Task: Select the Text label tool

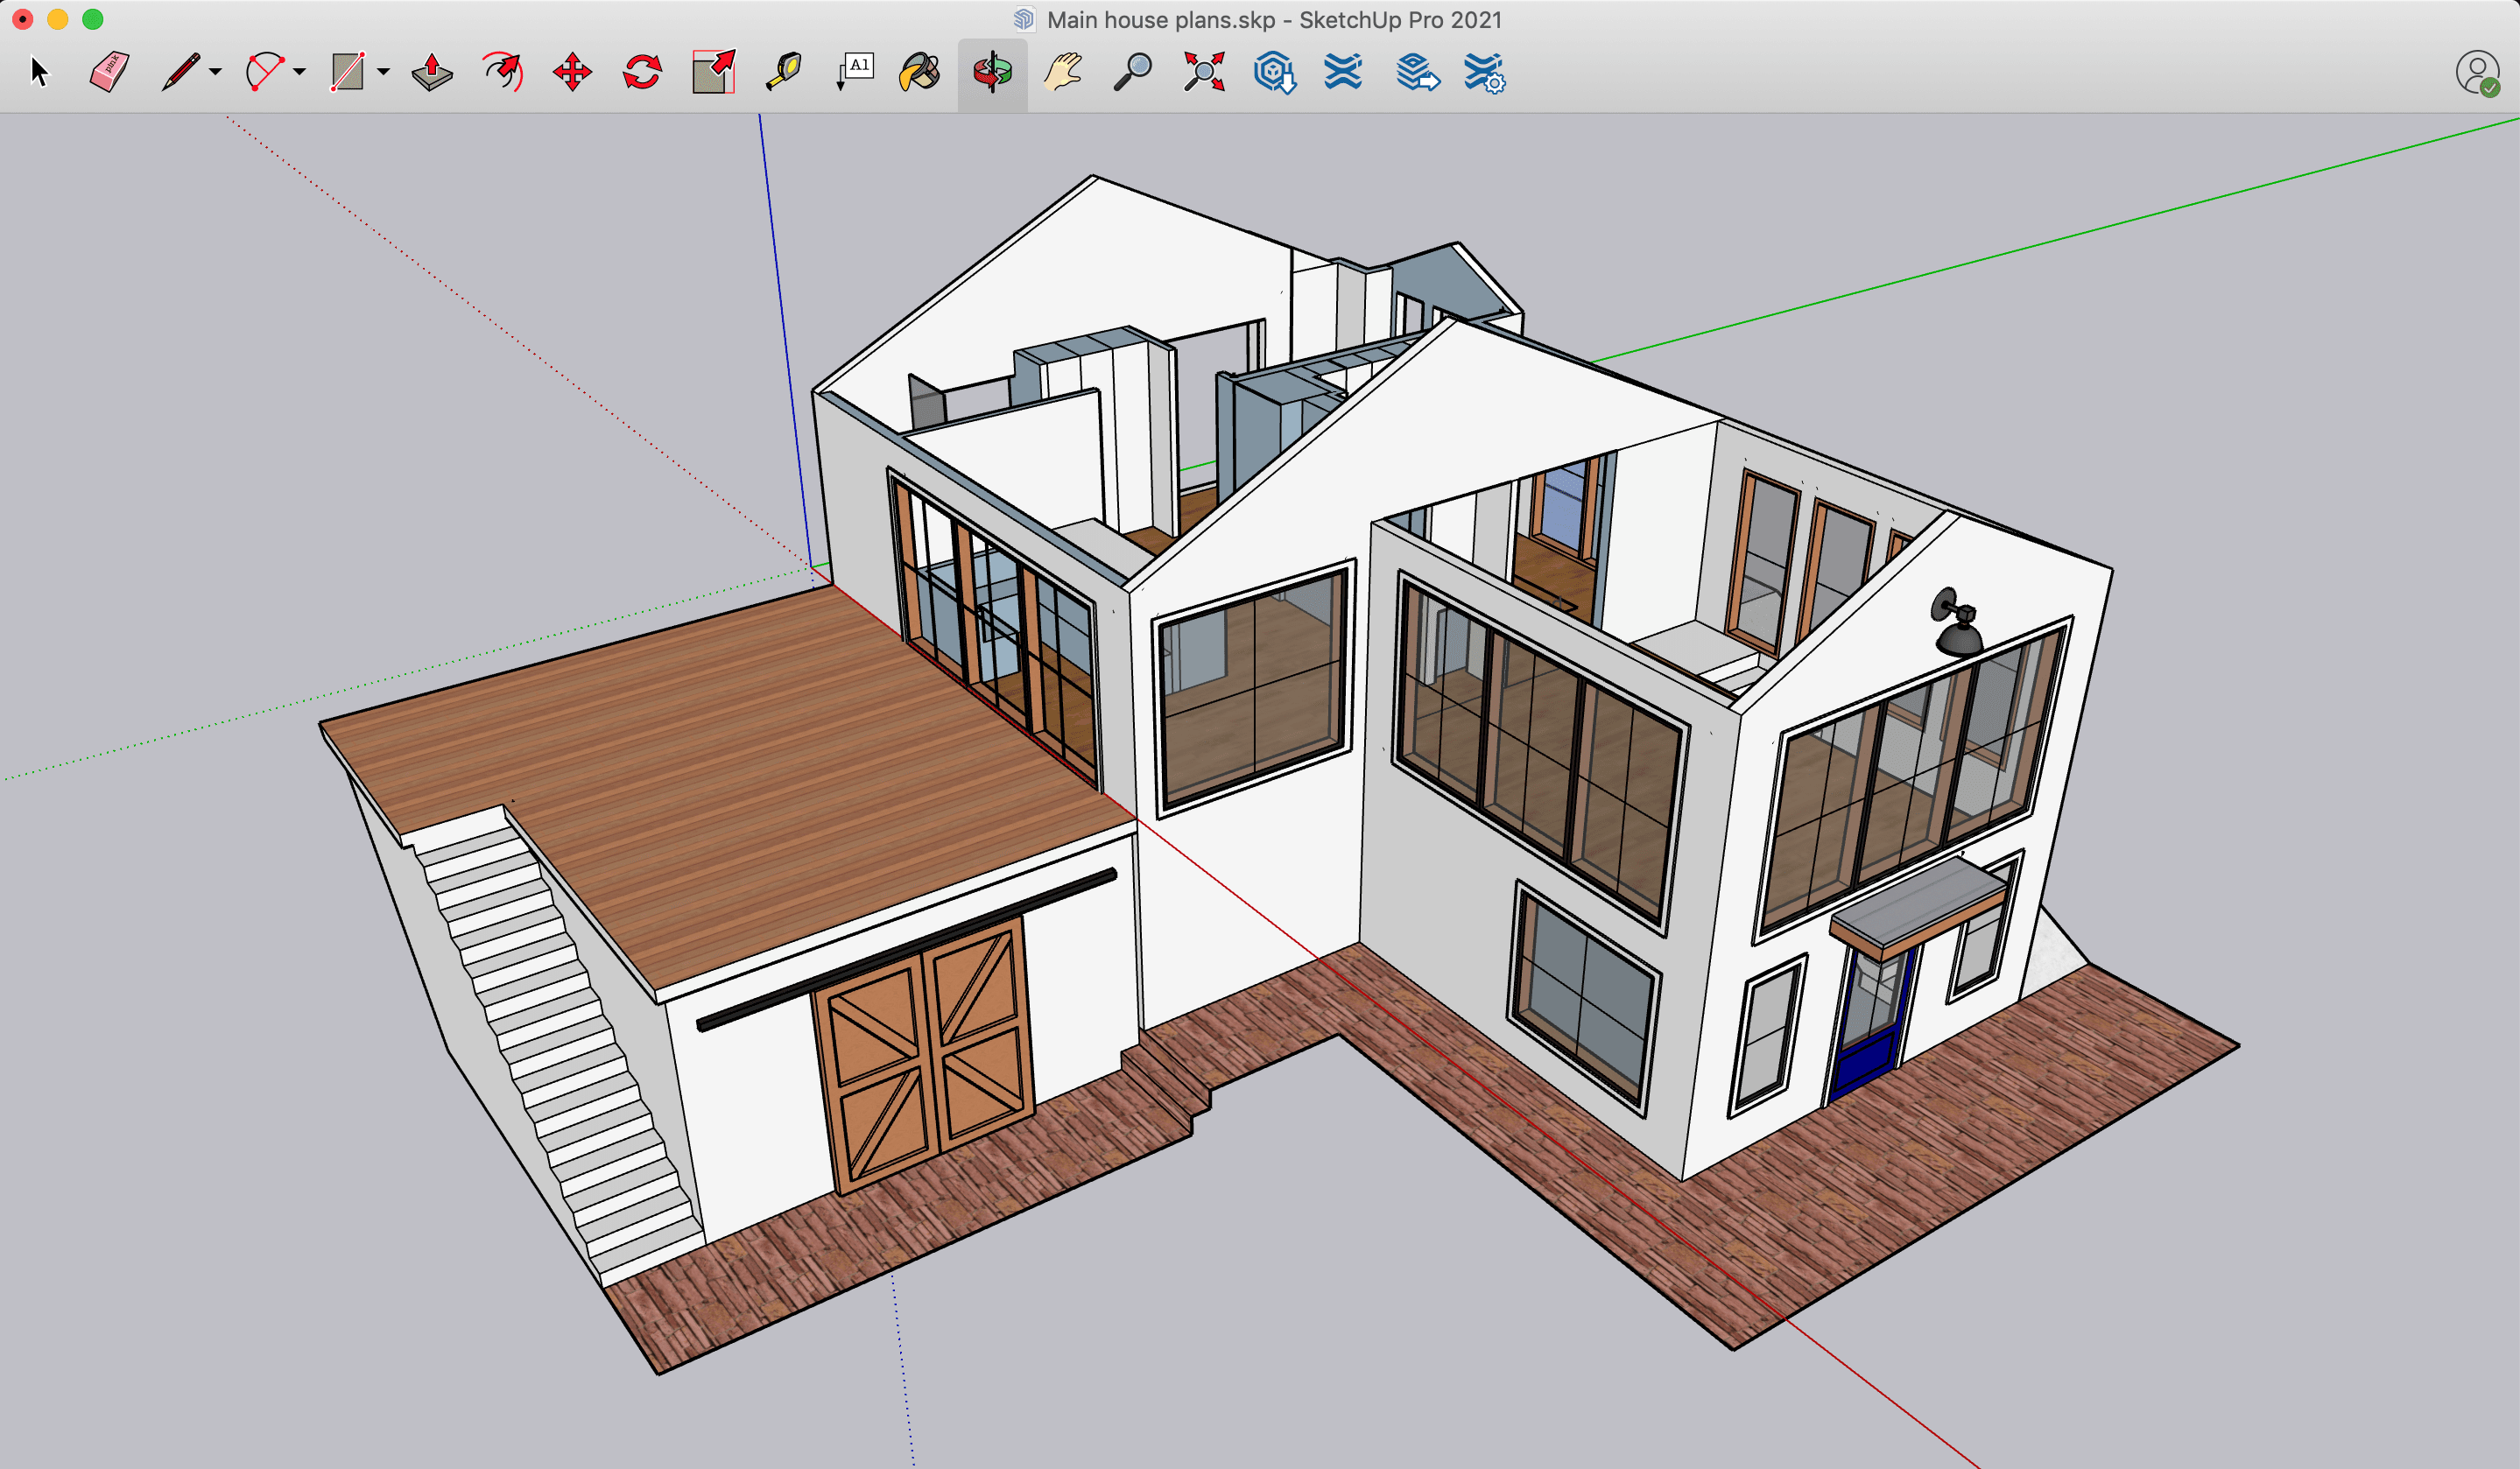Action: 855,72
